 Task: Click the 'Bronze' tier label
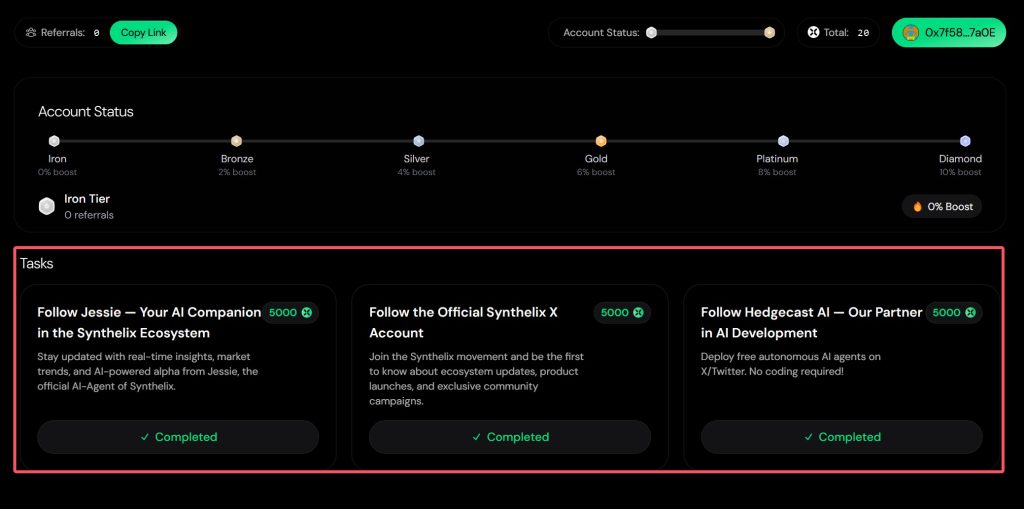[x=237, y=159]
